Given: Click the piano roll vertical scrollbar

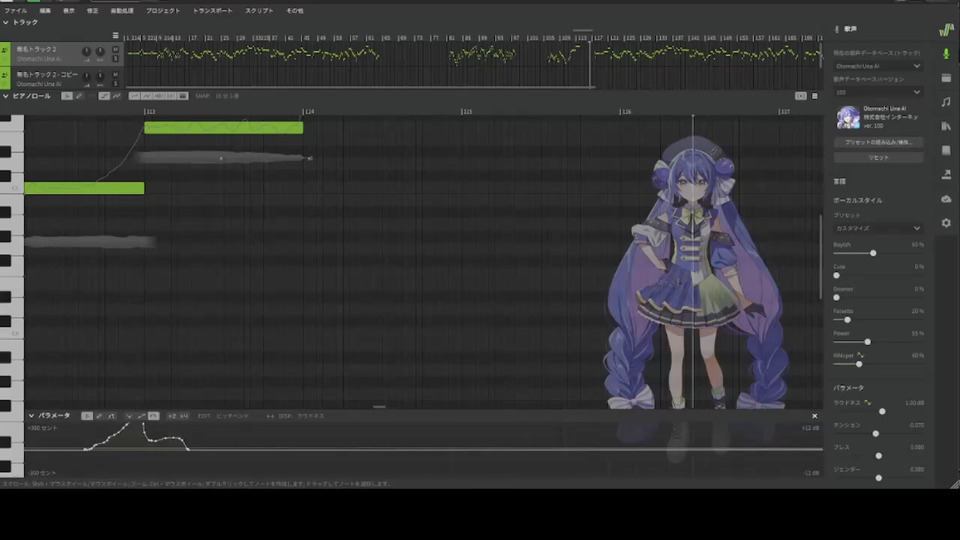Looking at the screenshot, I should pyautogui.click(x=821, y=257).
